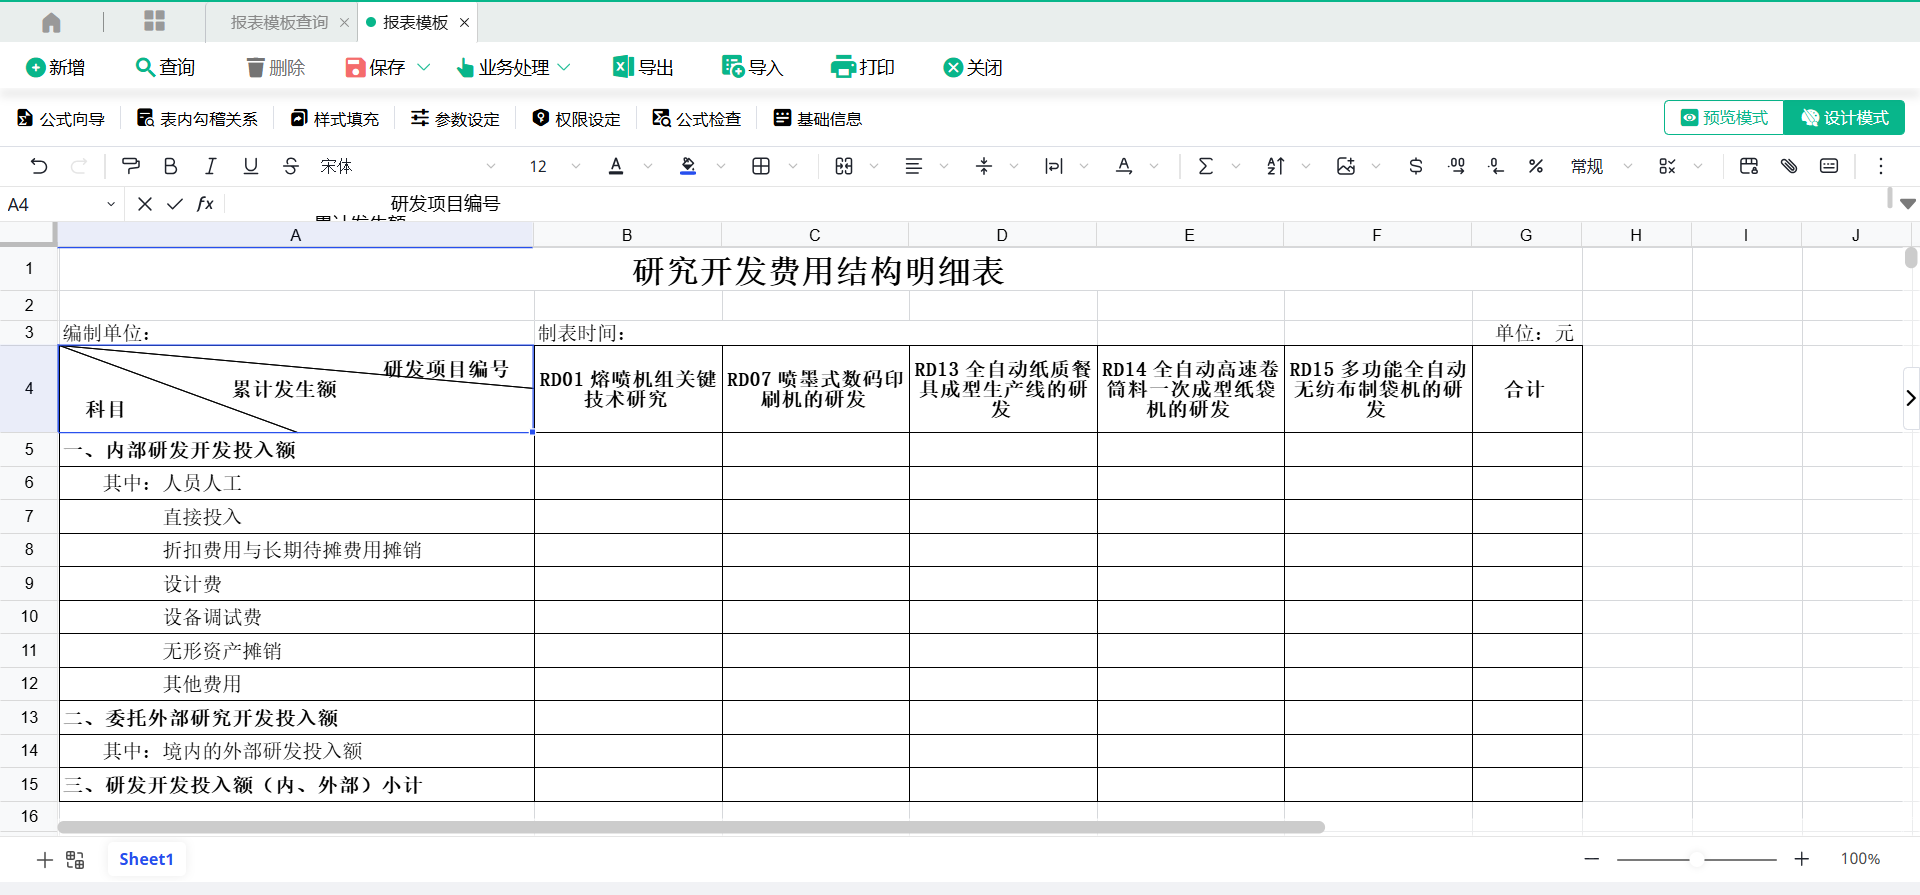The image size is (1920, 895).
Task: Switch to 设计模式 design mode
Action: click(1845, 118)
